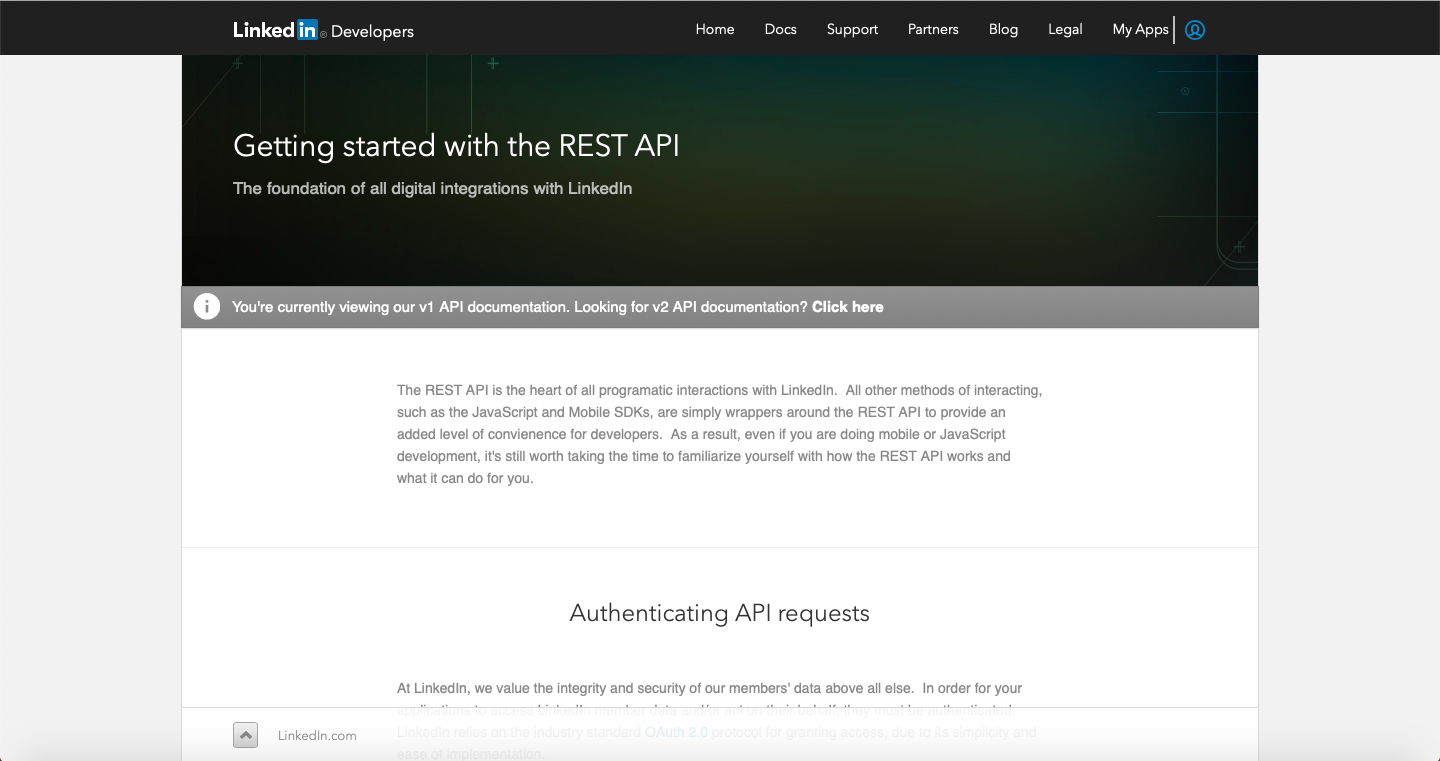
Task: Click the footer up-arrow button
Action: [x=245, y=735]
